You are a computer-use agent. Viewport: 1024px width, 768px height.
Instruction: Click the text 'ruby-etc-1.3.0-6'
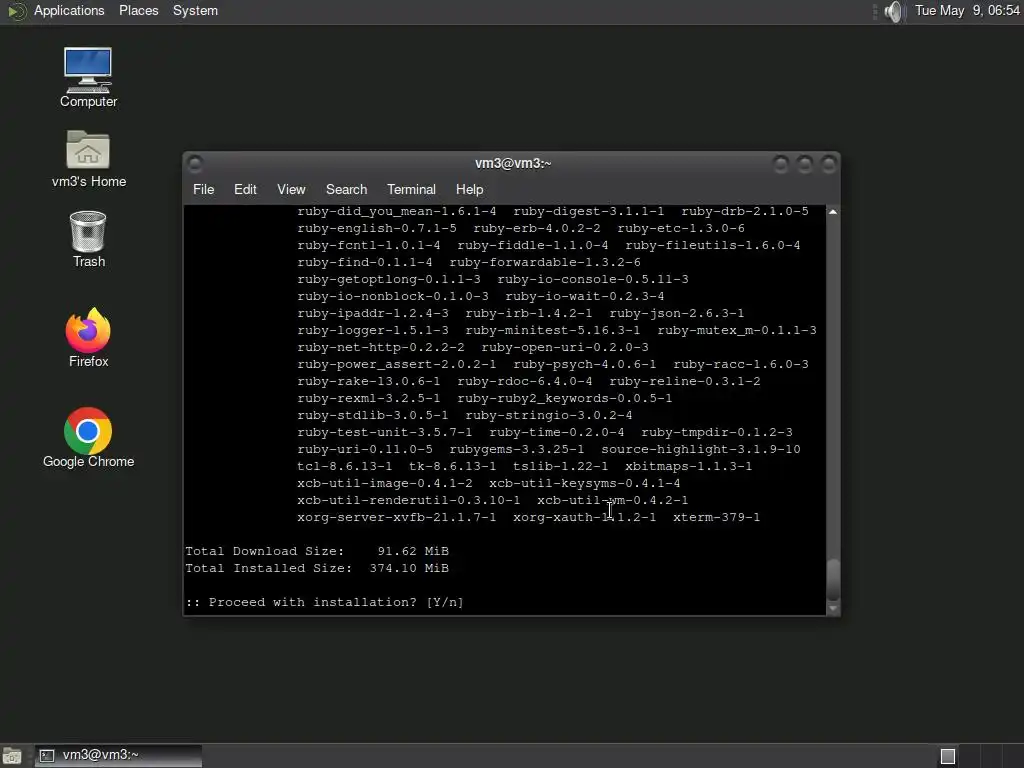tap(680, 229)
